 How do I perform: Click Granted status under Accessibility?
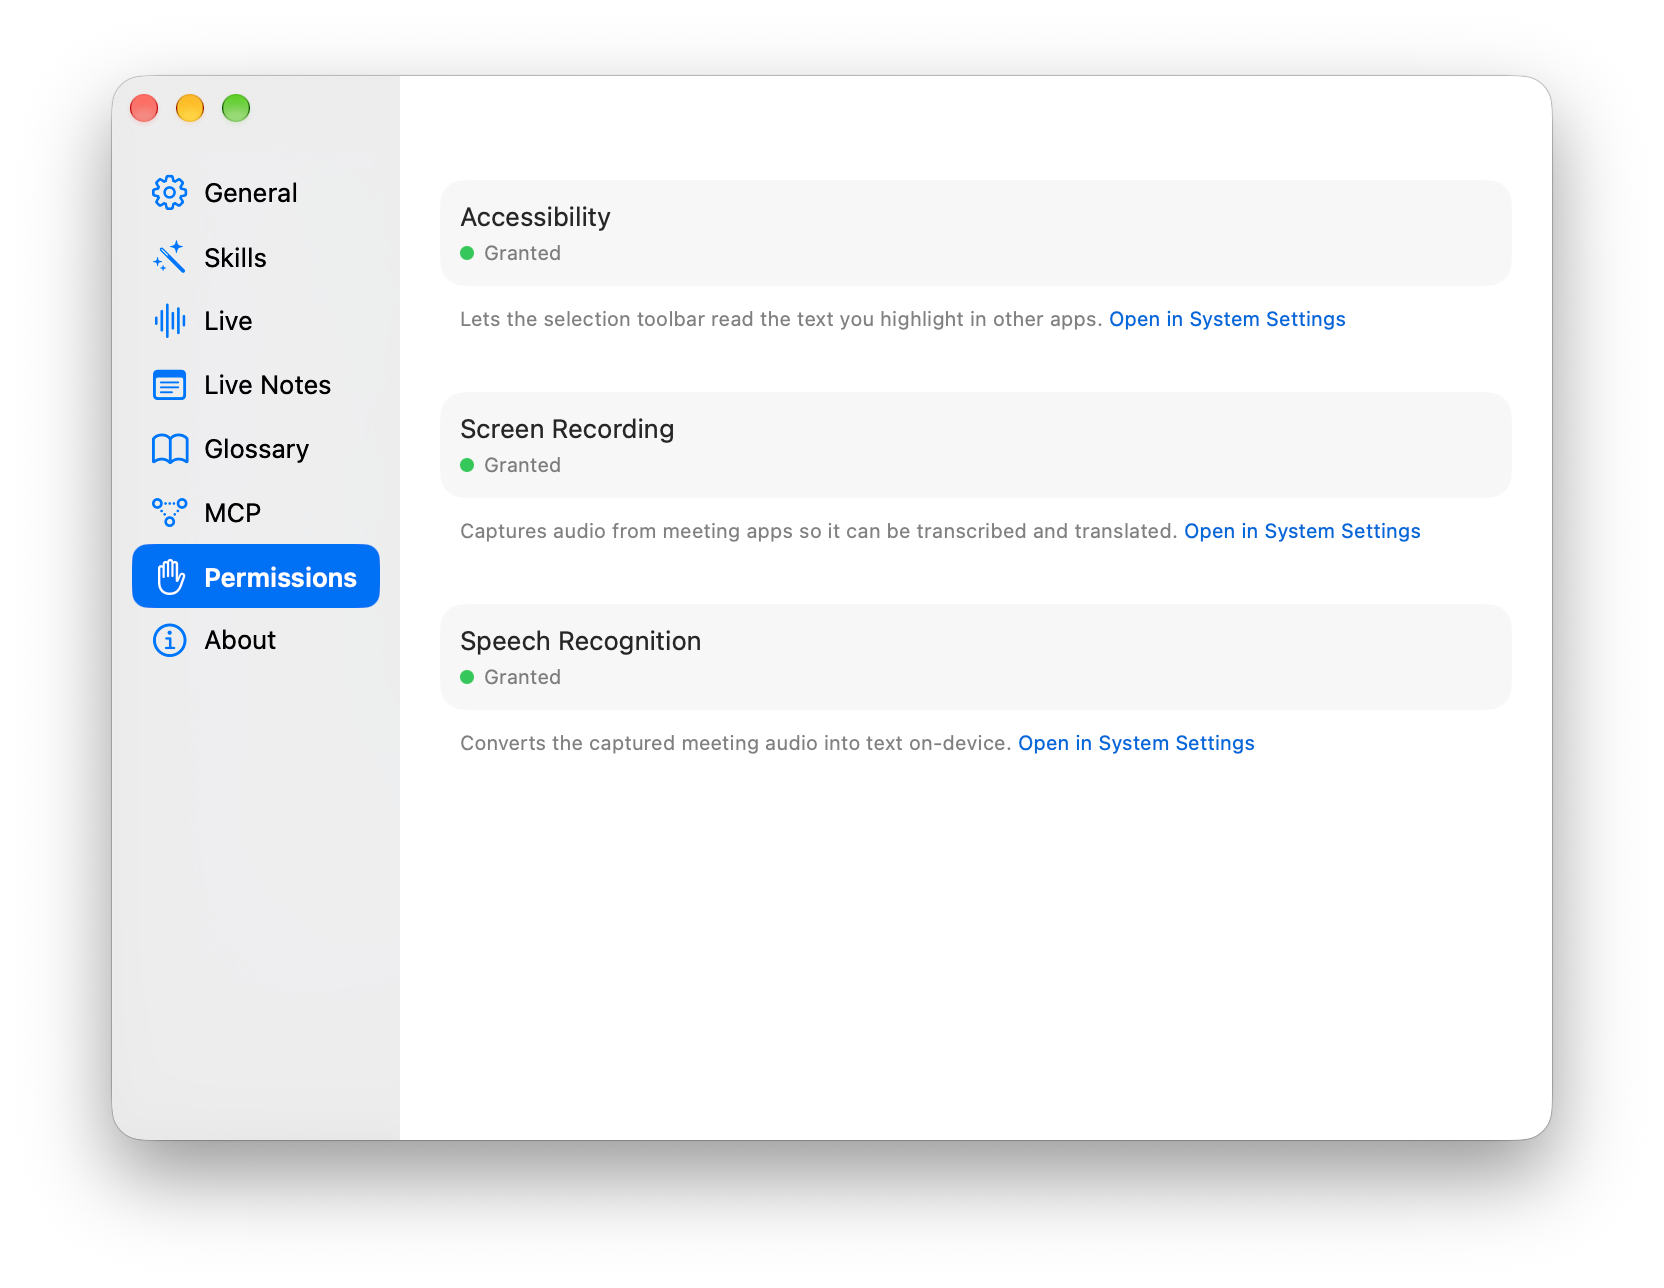tap(522, 253)
